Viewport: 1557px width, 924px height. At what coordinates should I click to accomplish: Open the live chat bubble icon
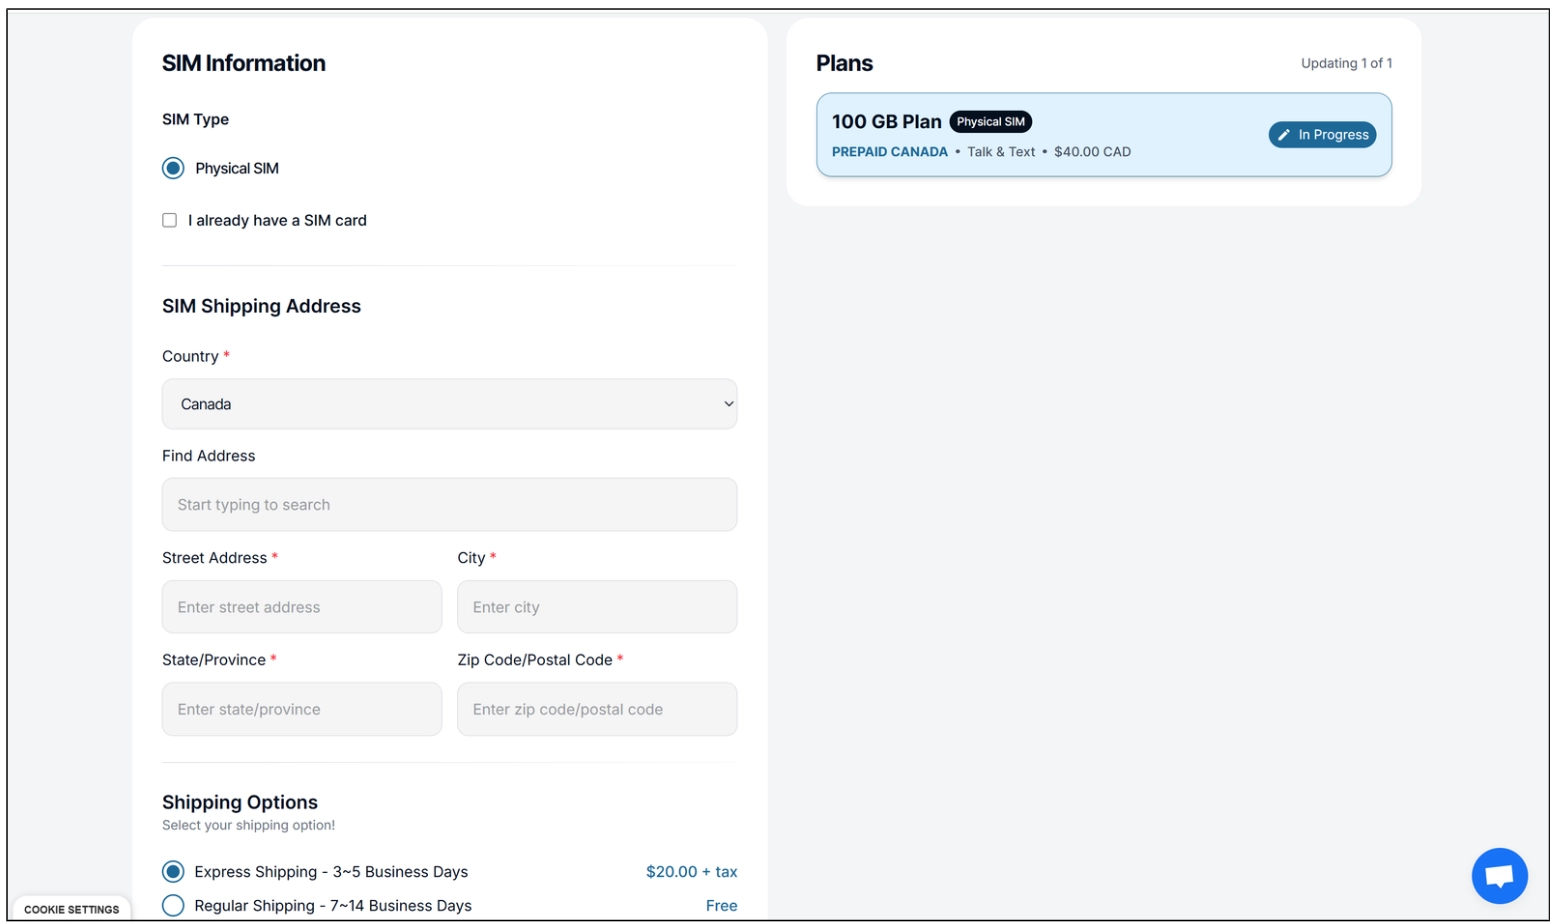1498,876
